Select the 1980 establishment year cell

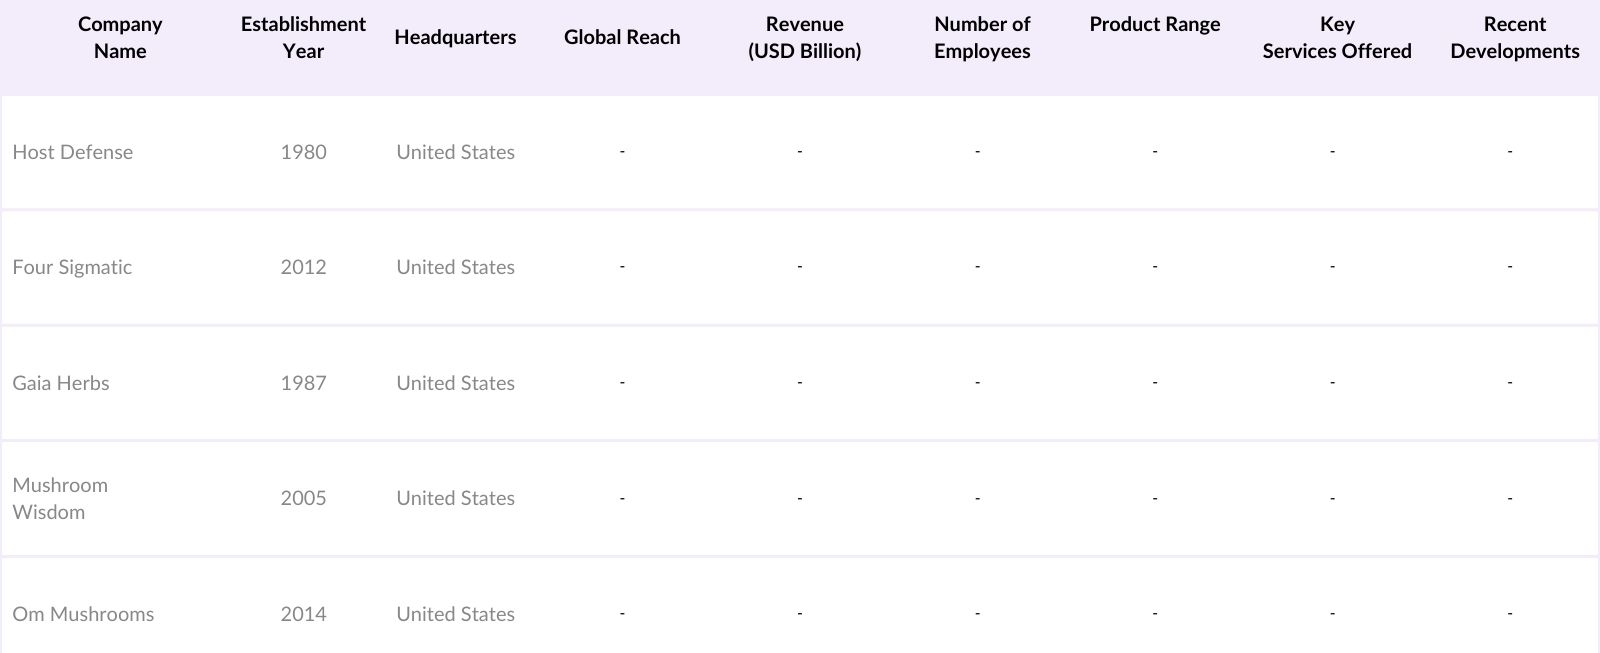coord(303,152)
